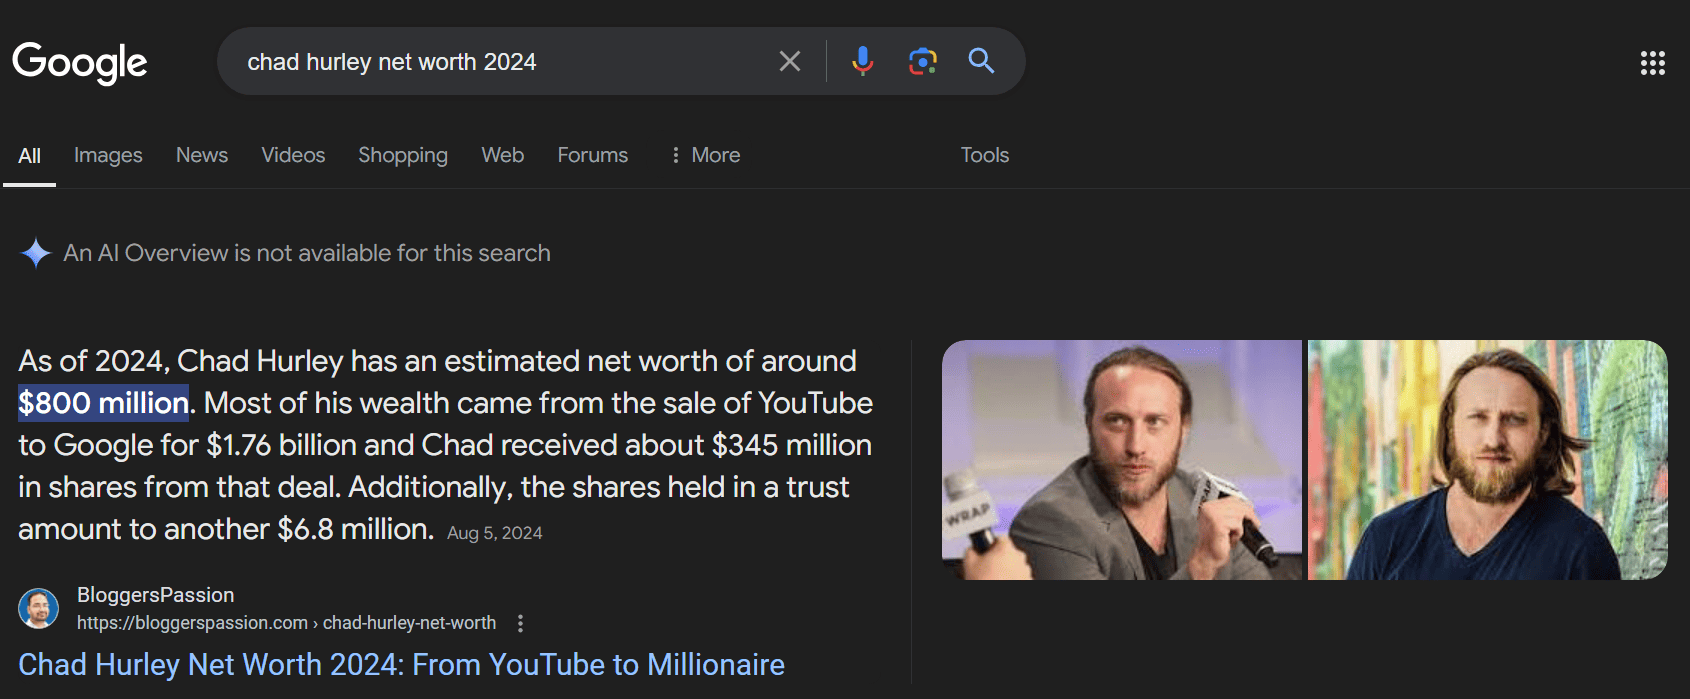1690x699 pixels.
Task: Open the Videos results tab
Action: [x=292, y=155]
